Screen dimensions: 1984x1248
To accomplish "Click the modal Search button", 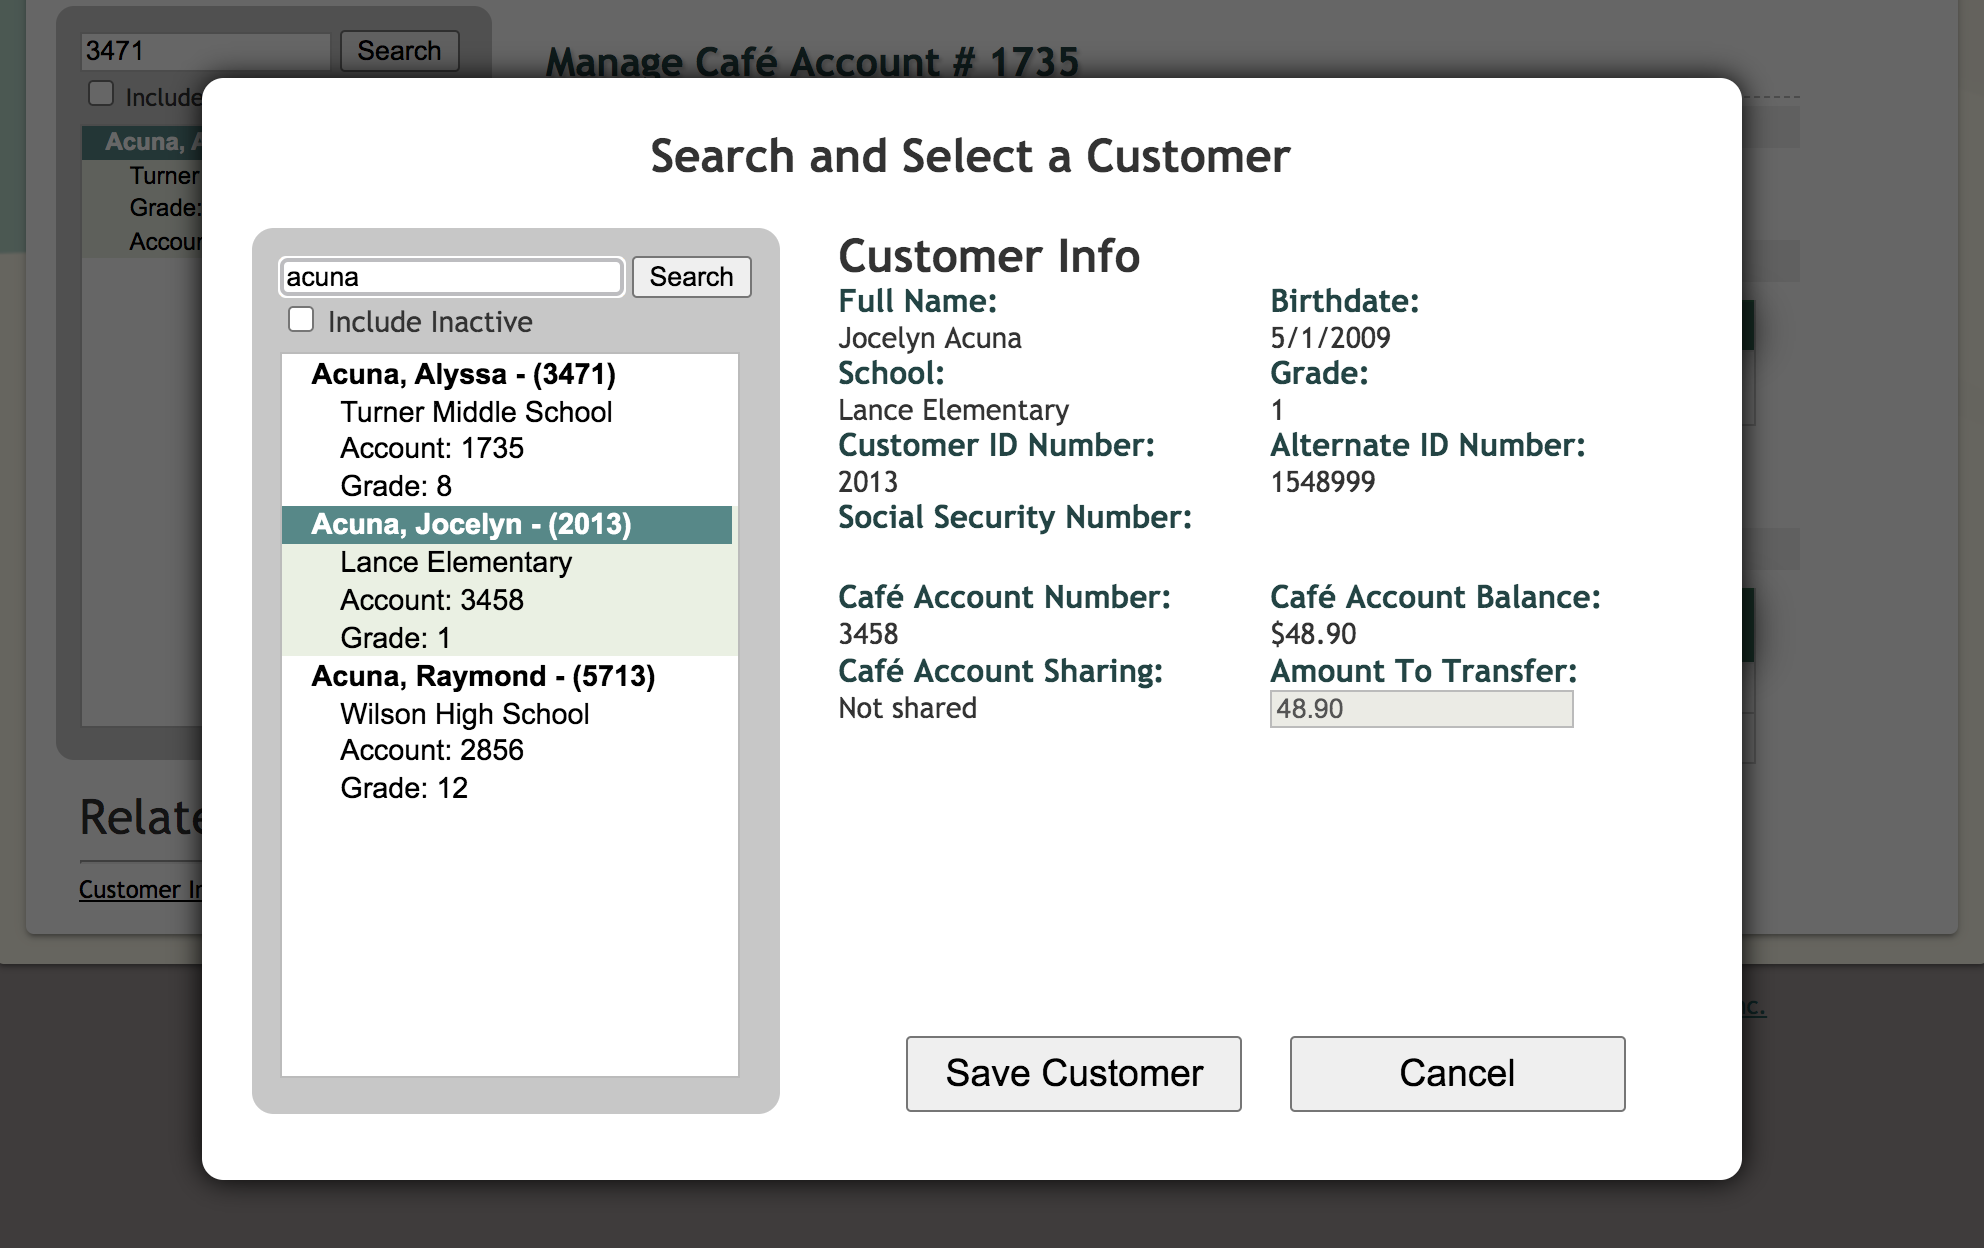I will click(691, 277).
